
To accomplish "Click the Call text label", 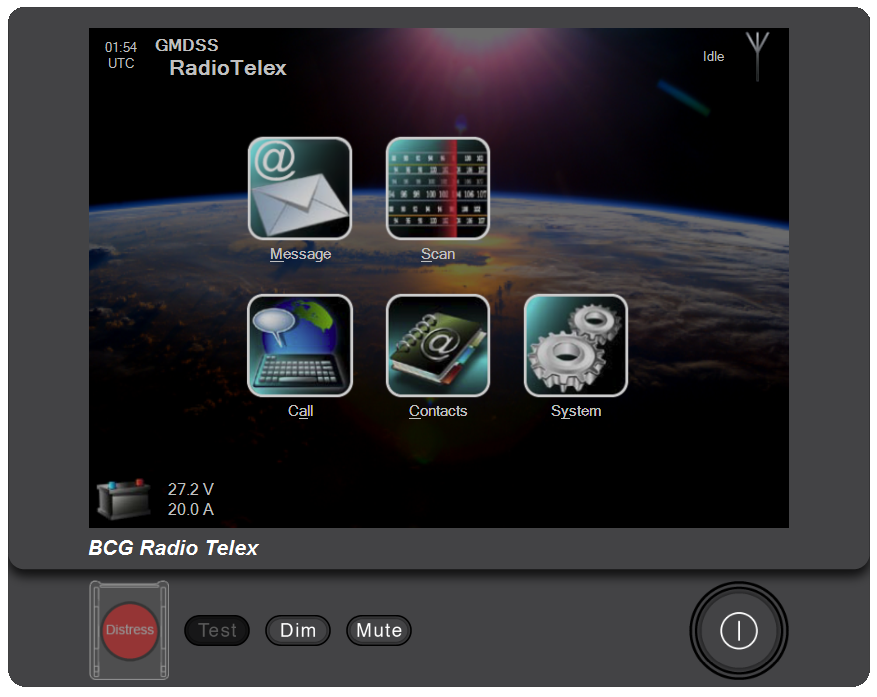I will point(300,411).
